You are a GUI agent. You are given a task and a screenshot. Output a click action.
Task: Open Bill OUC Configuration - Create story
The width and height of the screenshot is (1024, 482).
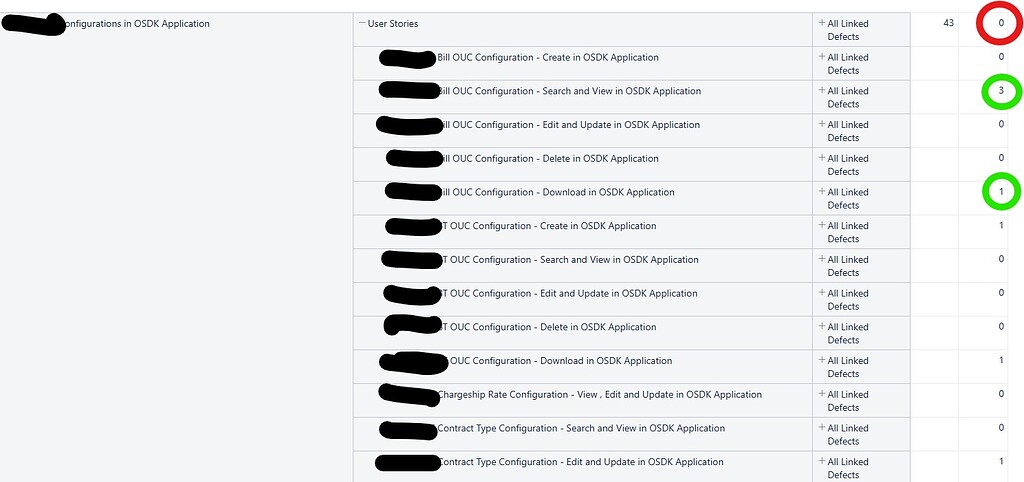pyautogui.click(x=547, y=58)
